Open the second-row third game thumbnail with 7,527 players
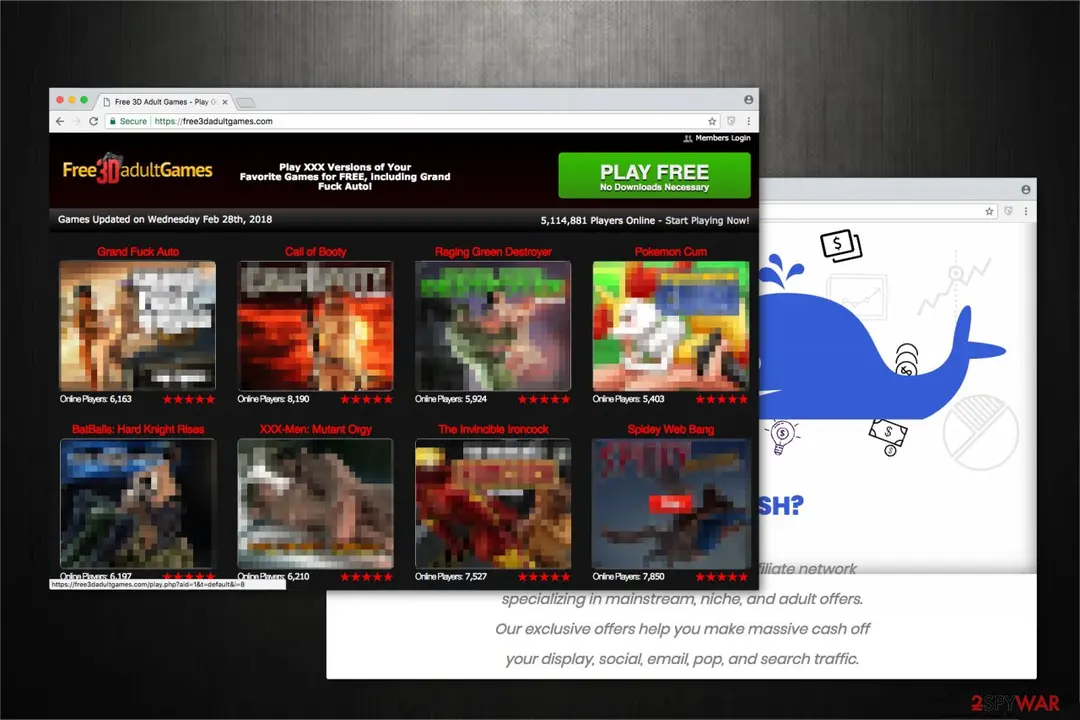This screenshot has width=1080, height=720. pos(493,504)
